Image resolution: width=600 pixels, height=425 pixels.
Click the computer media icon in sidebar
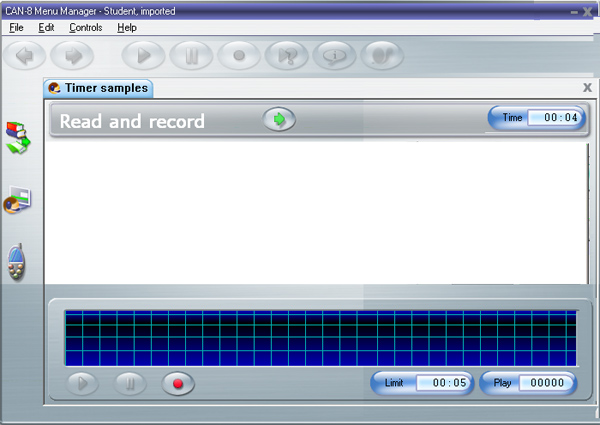click(18, 201)
